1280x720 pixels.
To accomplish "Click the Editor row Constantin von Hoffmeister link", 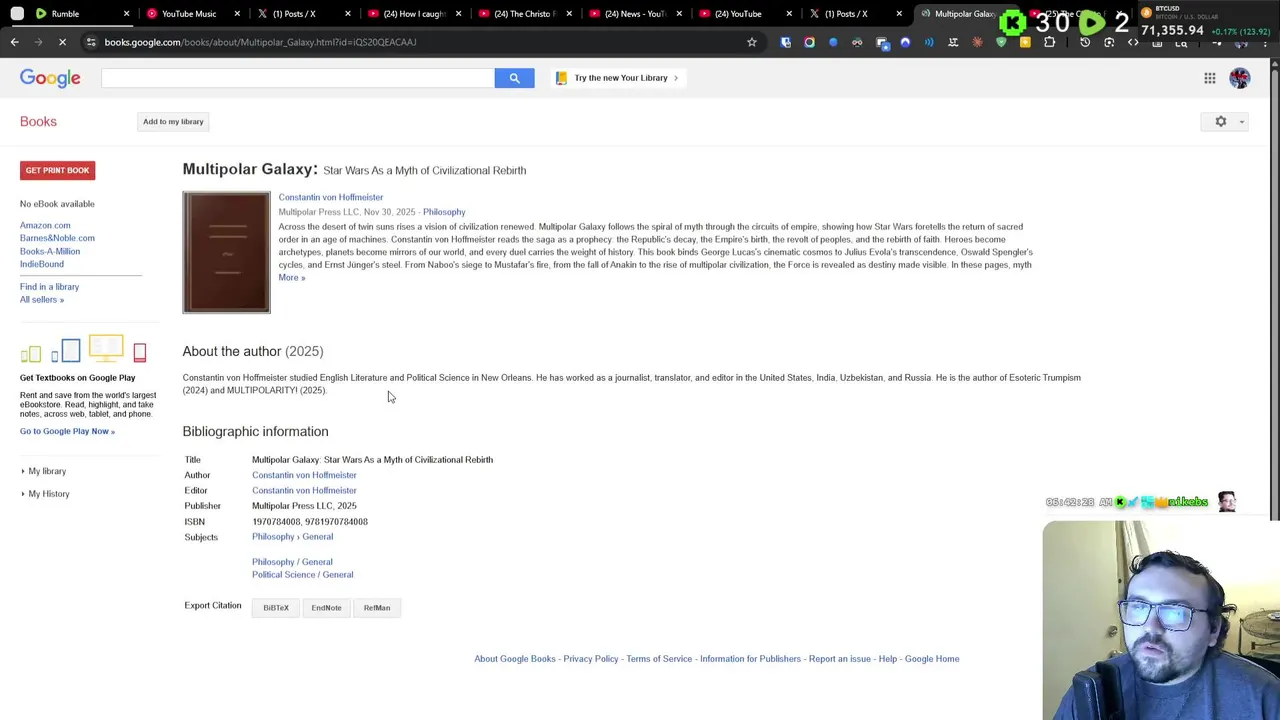I will pyautogui.click(x=304, y=491).
